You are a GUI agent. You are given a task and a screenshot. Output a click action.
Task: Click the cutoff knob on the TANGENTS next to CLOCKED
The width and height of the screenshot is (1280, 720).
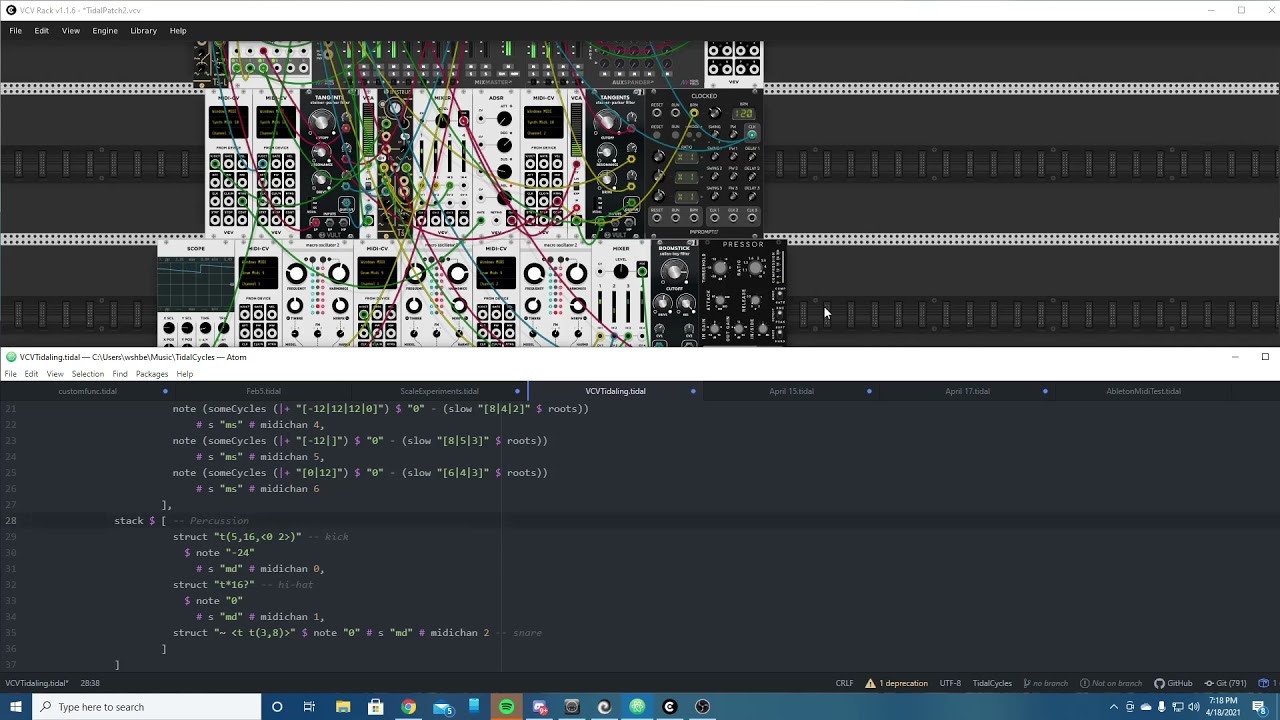[x=606, y=122]
